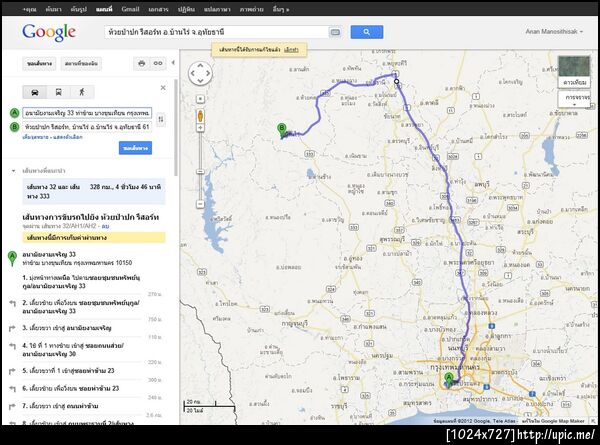Open ปฏิทิน (Calendar) in the top bar
Screen dimensions: 600x445
[x=186, y=9]
